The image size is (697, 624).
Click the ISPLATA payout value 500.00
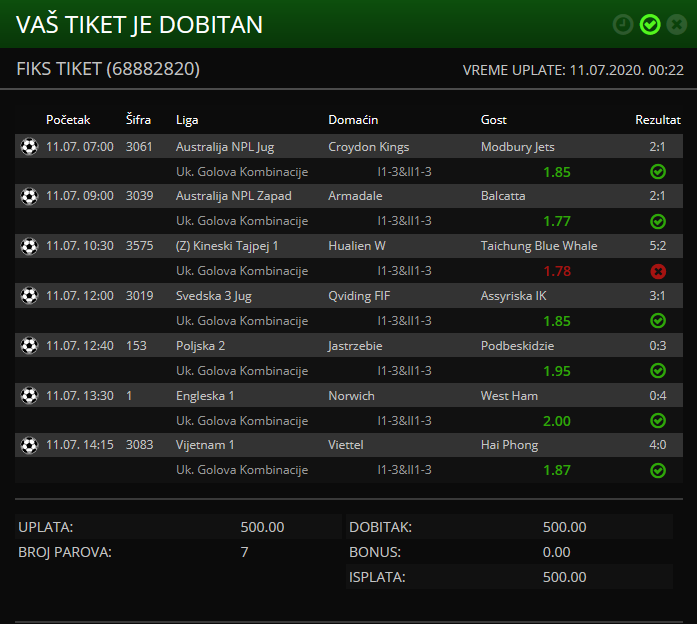[564, 577]
